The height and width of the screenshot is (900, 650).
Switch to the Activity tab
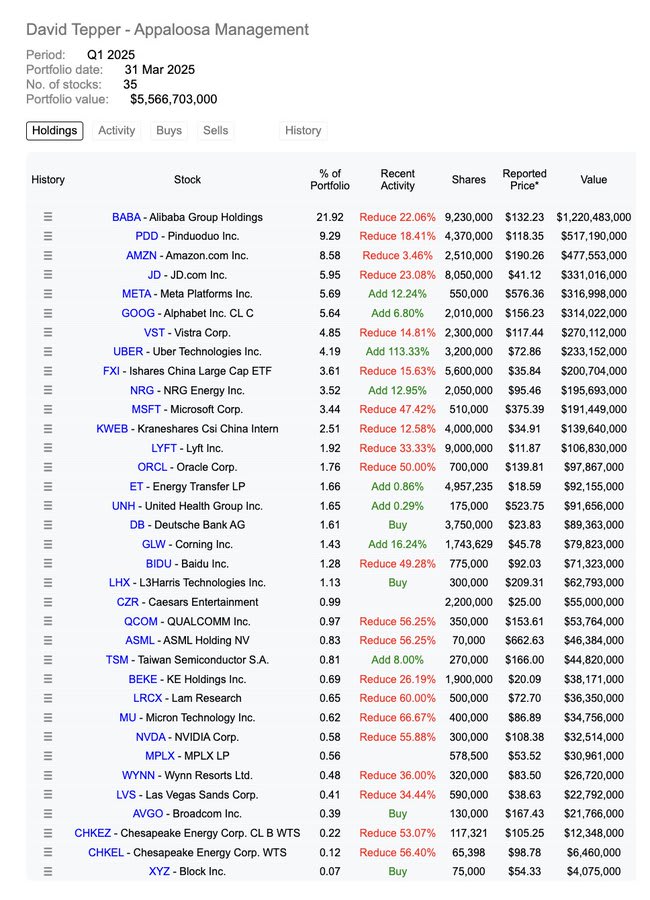coord(117,130)
